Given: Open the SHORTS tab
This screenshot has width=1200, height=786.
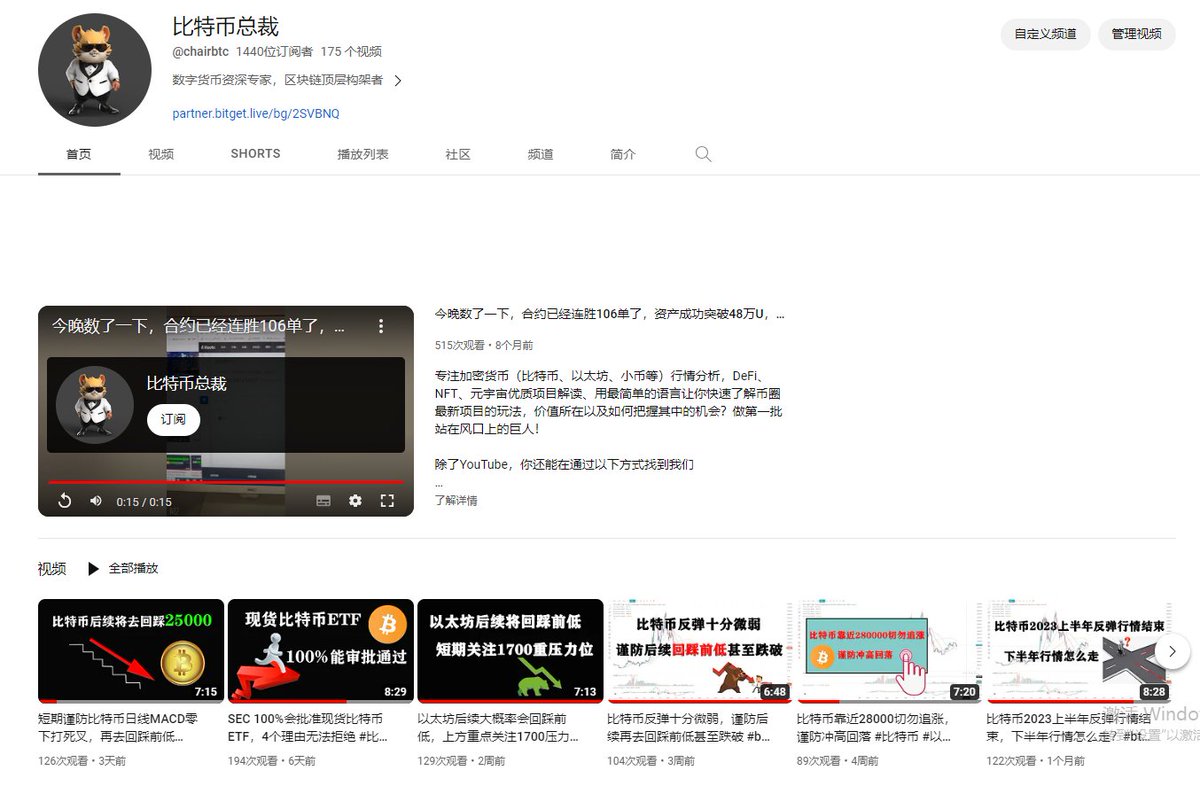Looking at the screenshot, I should (255, 154).
